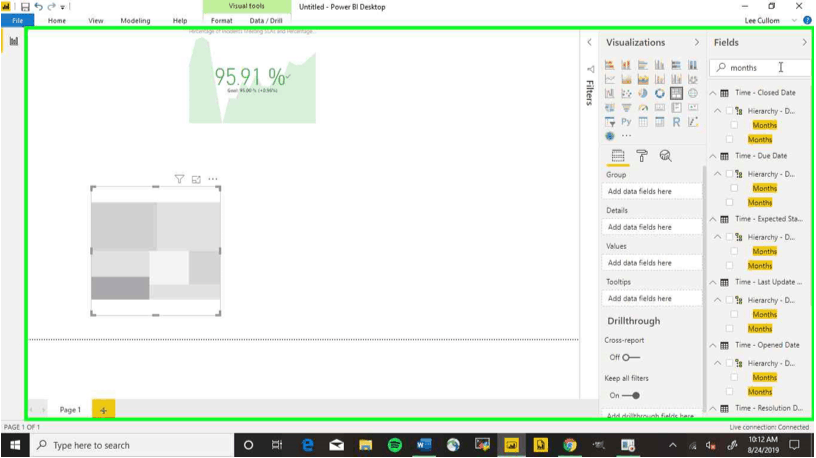Click the Save icon in title bar
The width and height of the screenshot is (816, 458).
[25, 7]
